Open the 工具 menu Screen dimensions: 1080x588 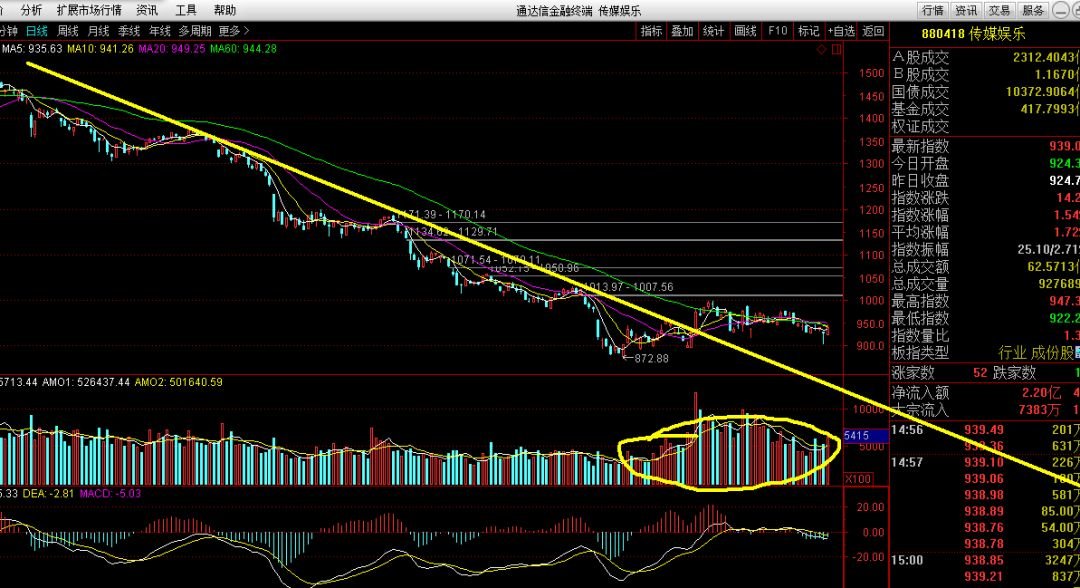186,10
